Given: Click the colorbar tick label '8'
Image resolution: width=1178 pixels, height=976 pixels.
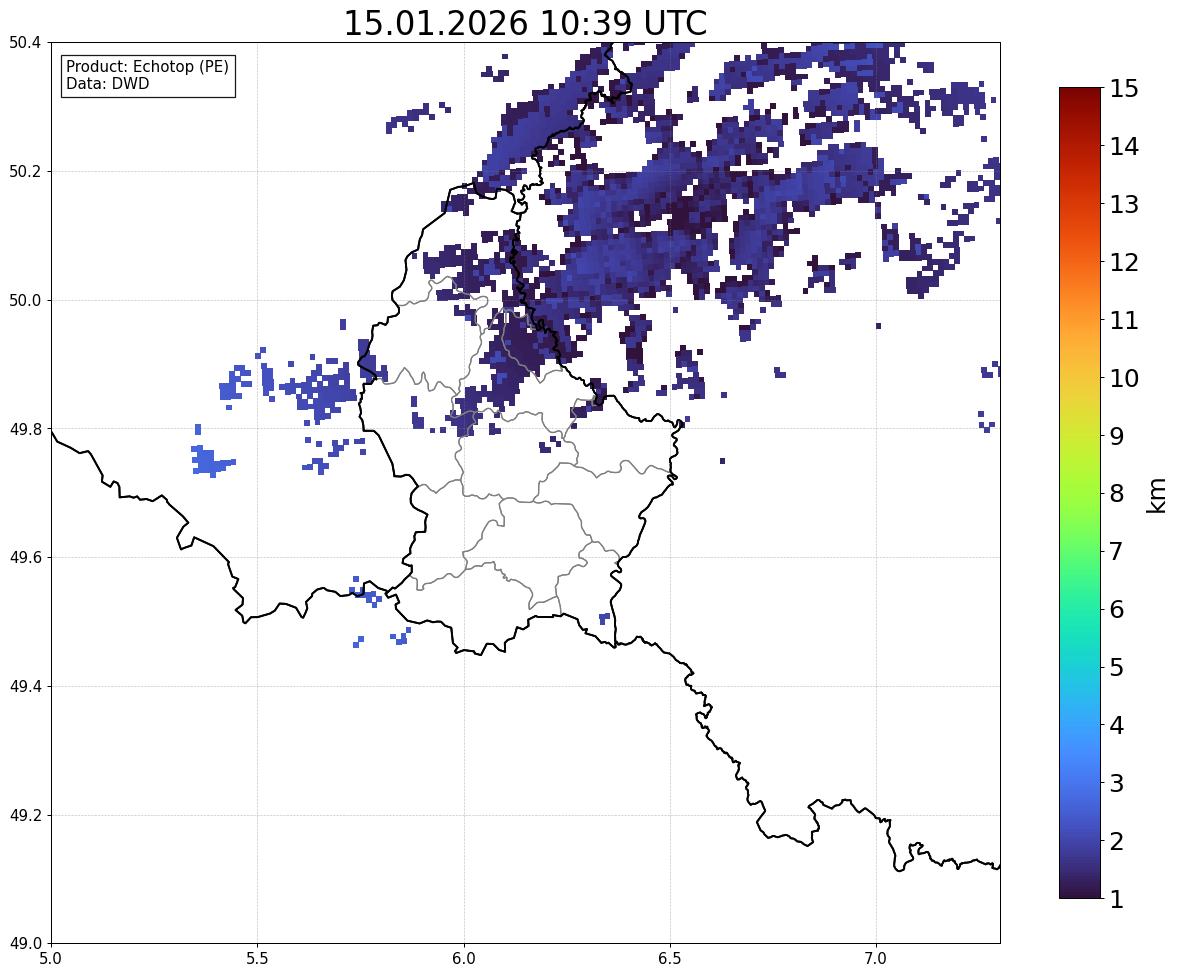Looking at the screenshot, I should (1117, 494).
